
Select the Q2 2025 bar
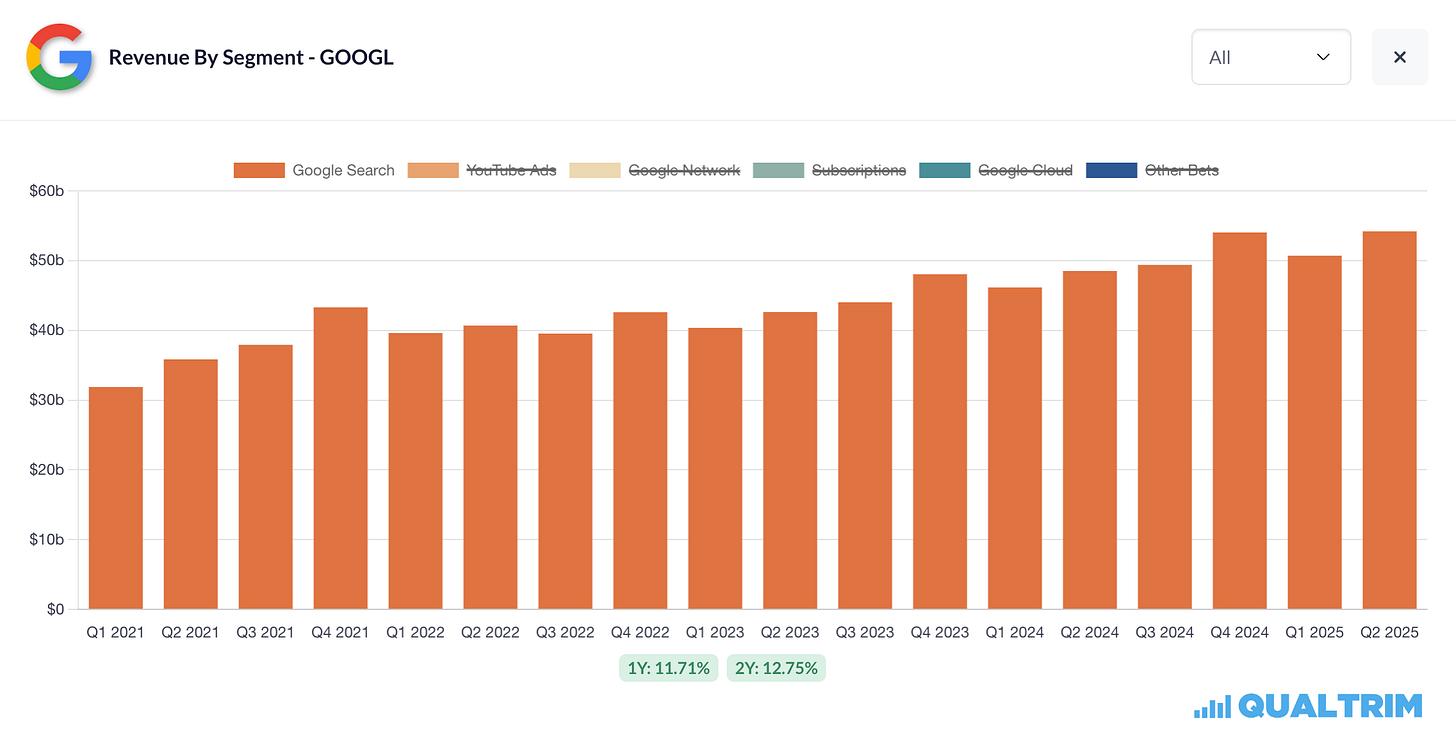coord(1390,420)
